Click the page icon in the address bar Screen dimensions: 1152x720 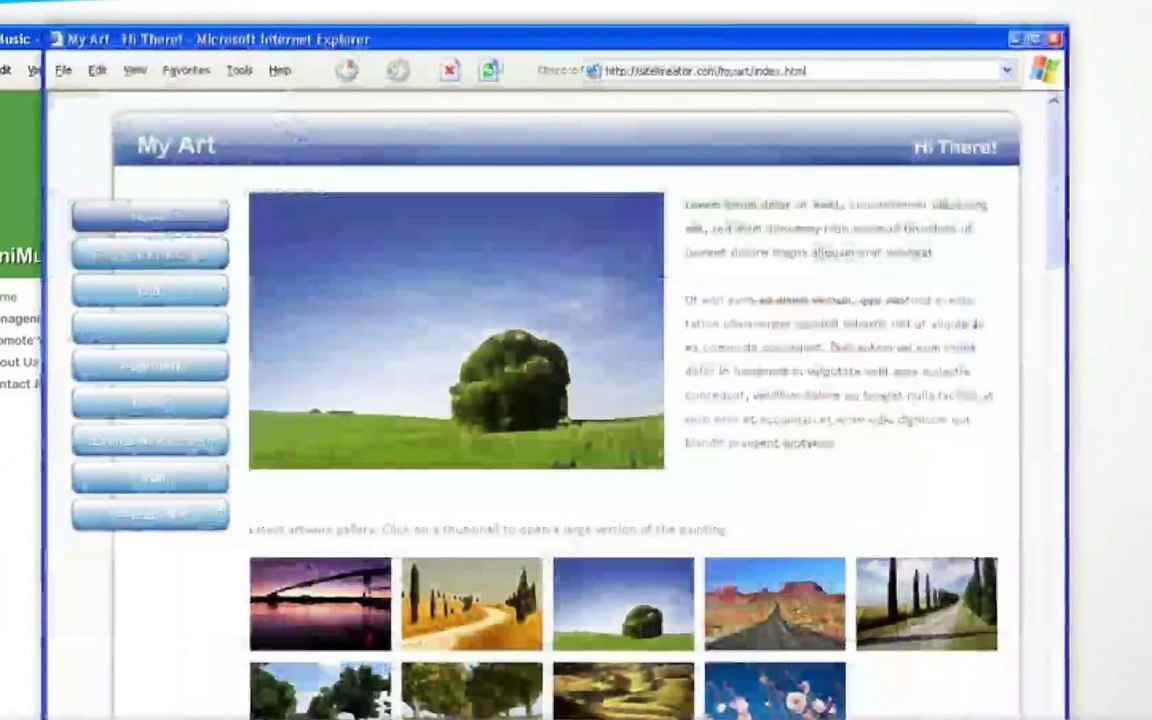click(x=594, y=71)
